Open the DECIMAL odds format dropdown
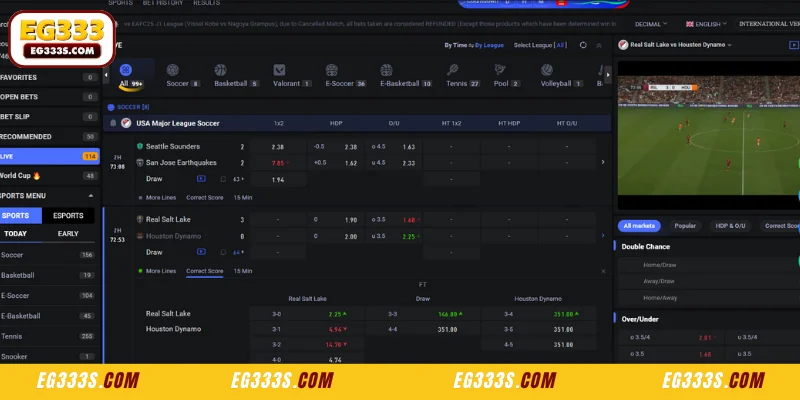 (x=651, y=24)
